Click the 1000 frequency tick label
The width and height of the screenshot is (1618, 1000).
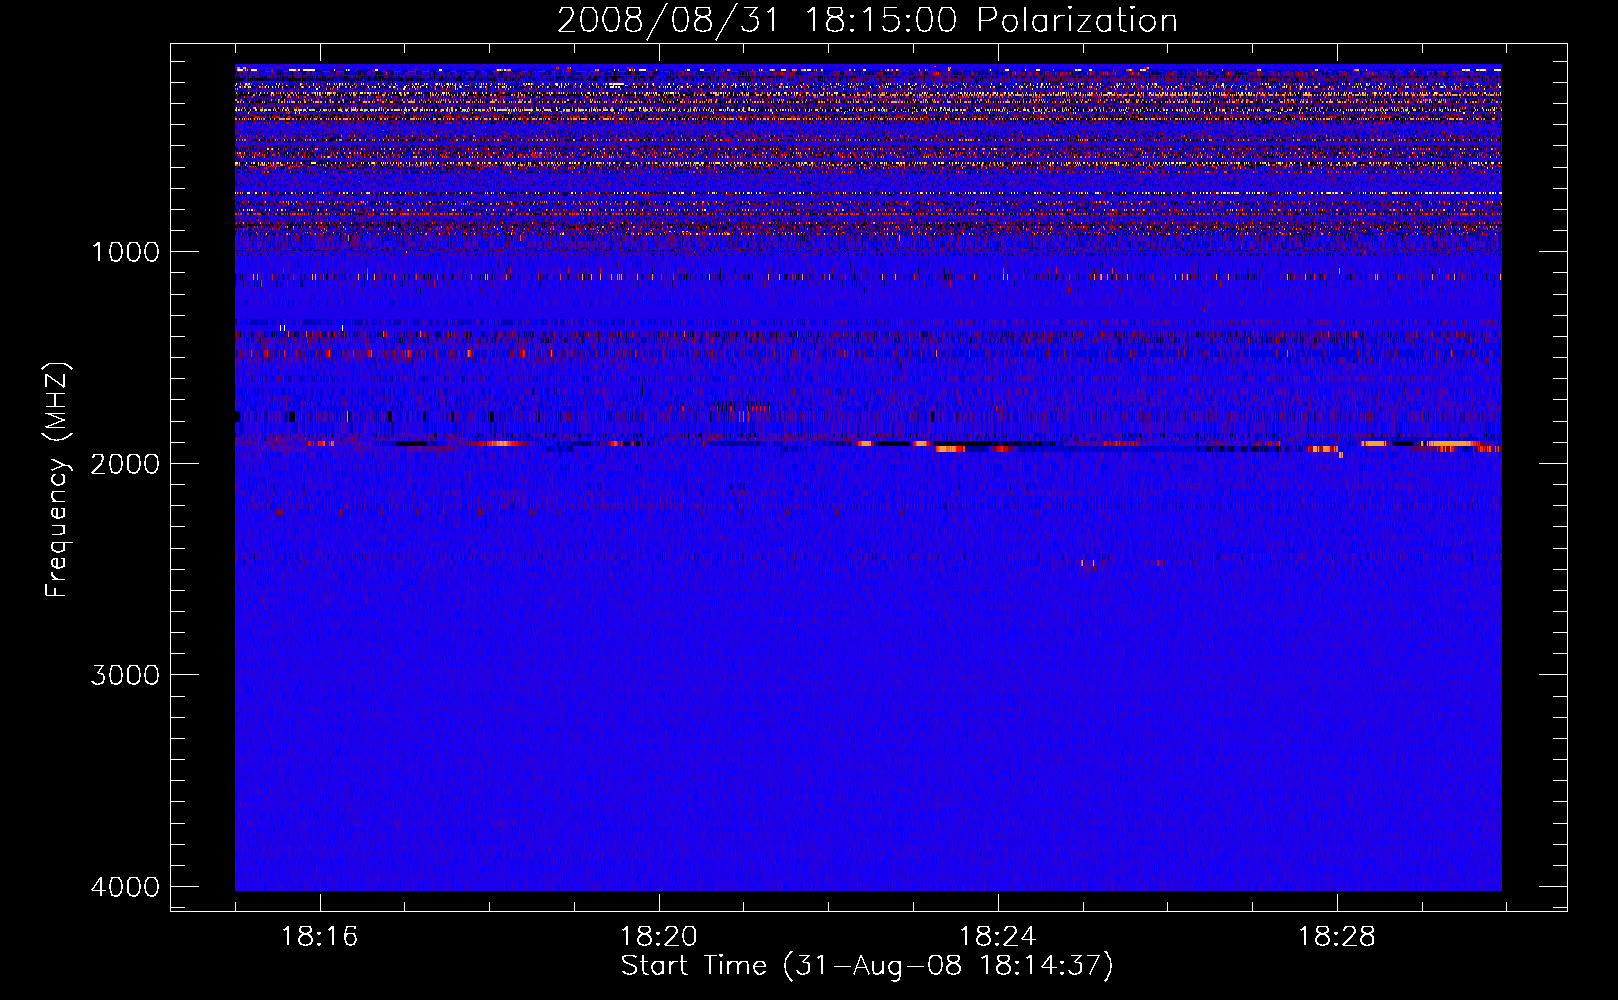click(x=125, y=252)
